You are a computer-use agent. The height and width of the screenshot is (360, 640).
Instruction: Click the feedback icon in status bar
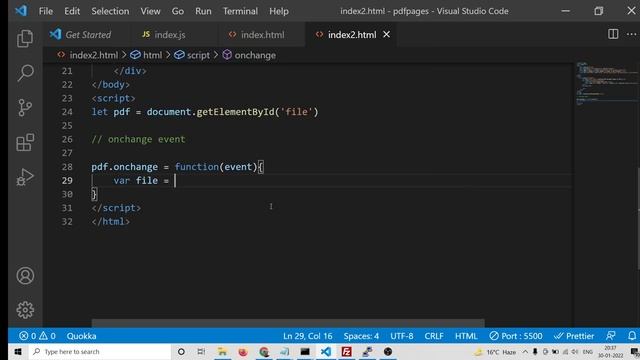(x=611, y=336)
